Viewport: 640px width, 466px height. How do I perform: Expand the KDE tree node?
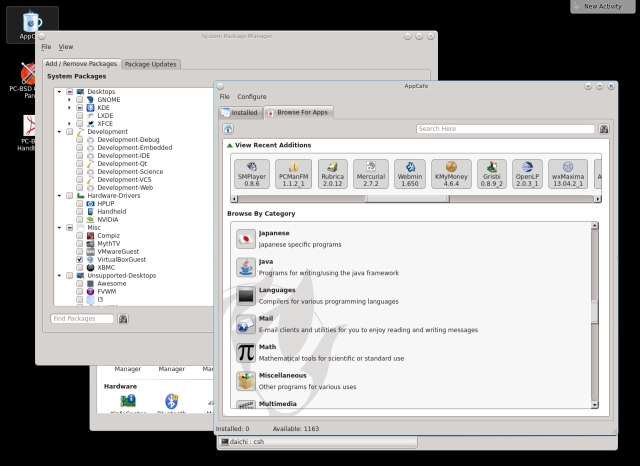[69, 108]
